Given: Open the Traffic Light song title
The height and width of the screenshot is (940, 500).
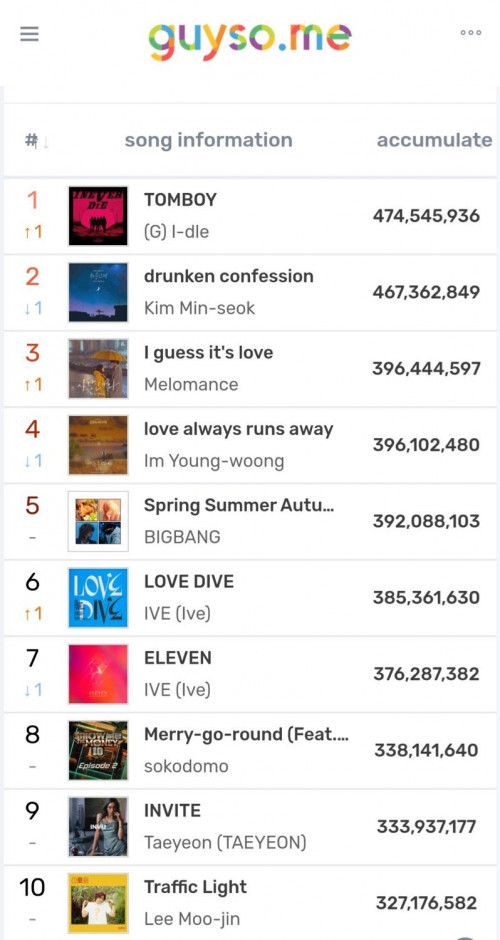Looking at the screenshot, I should pos(195,887).
